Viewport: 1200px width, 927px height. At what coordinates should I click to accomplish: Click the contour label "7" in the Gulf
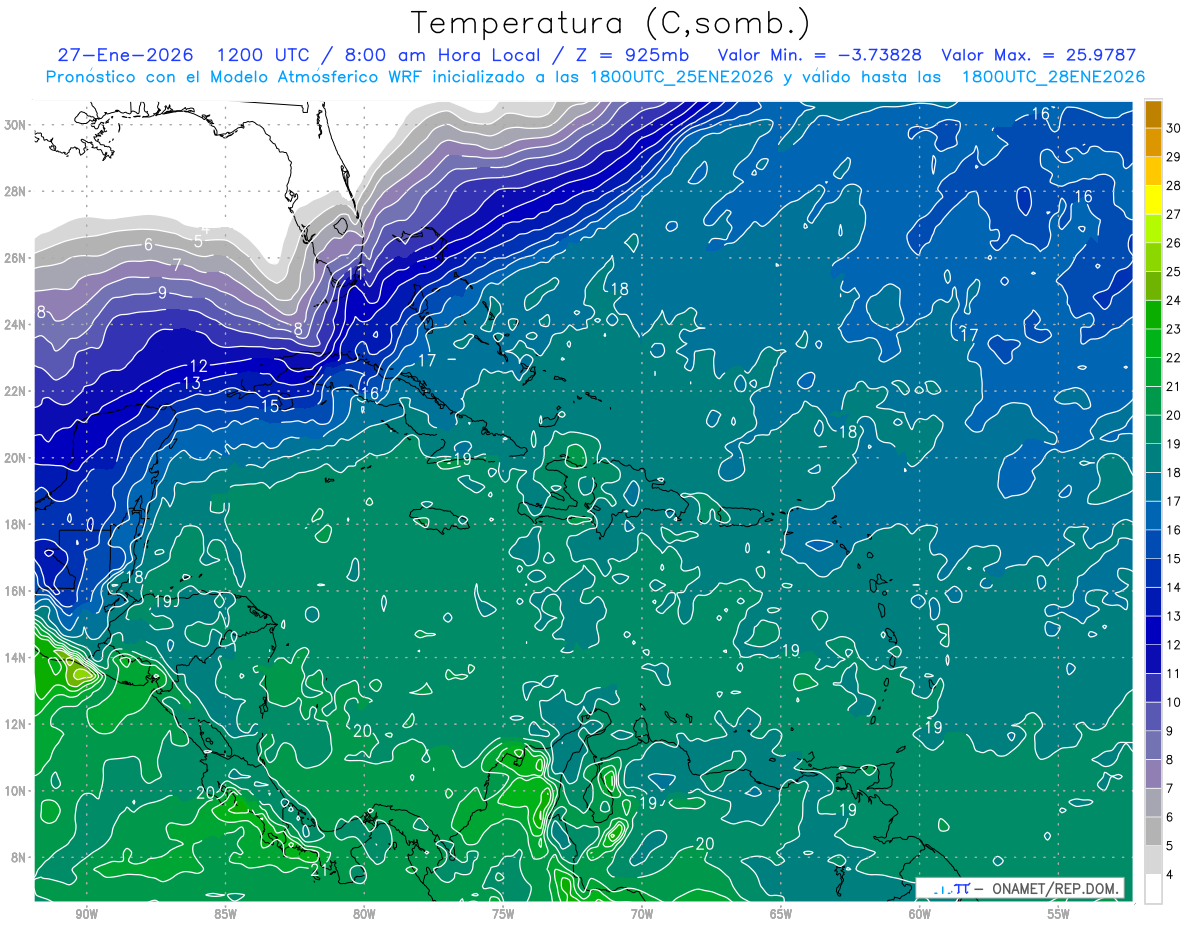click(176, 265)
